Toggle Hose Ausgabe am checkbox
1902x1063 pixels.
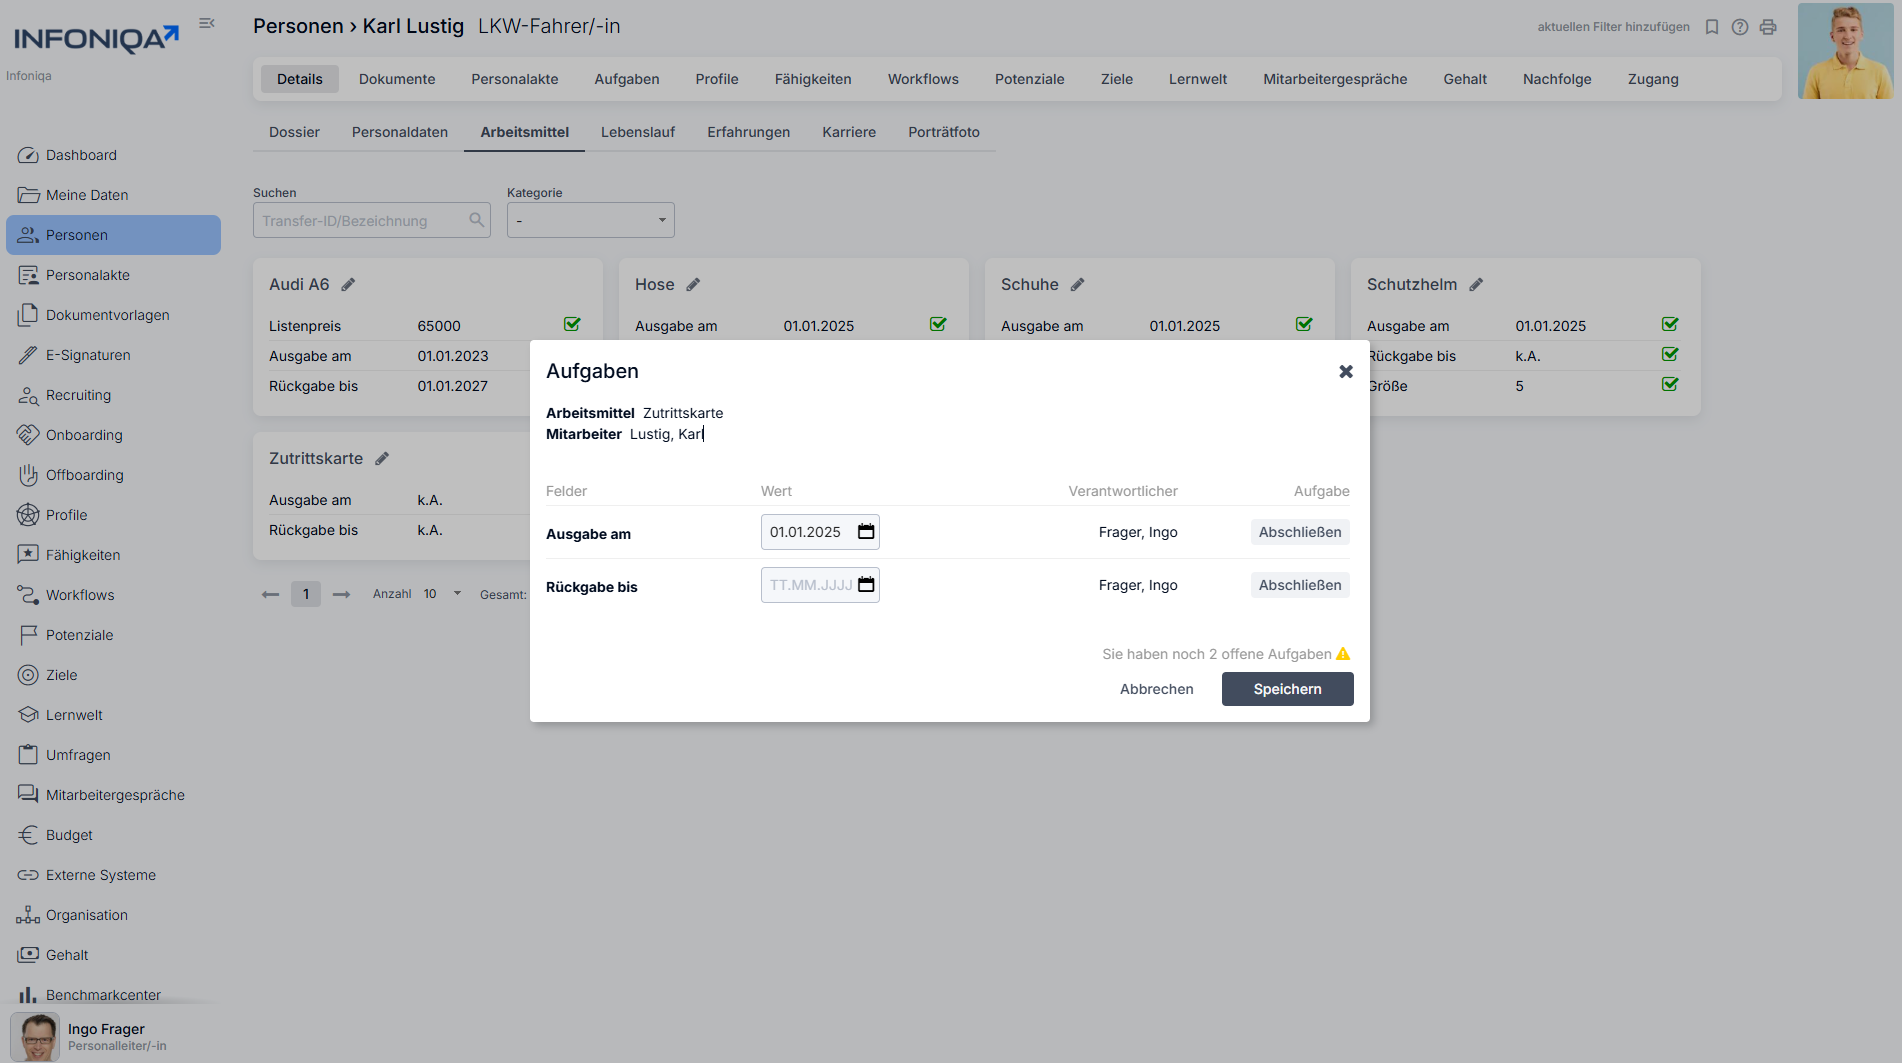[x=938, y=324]
